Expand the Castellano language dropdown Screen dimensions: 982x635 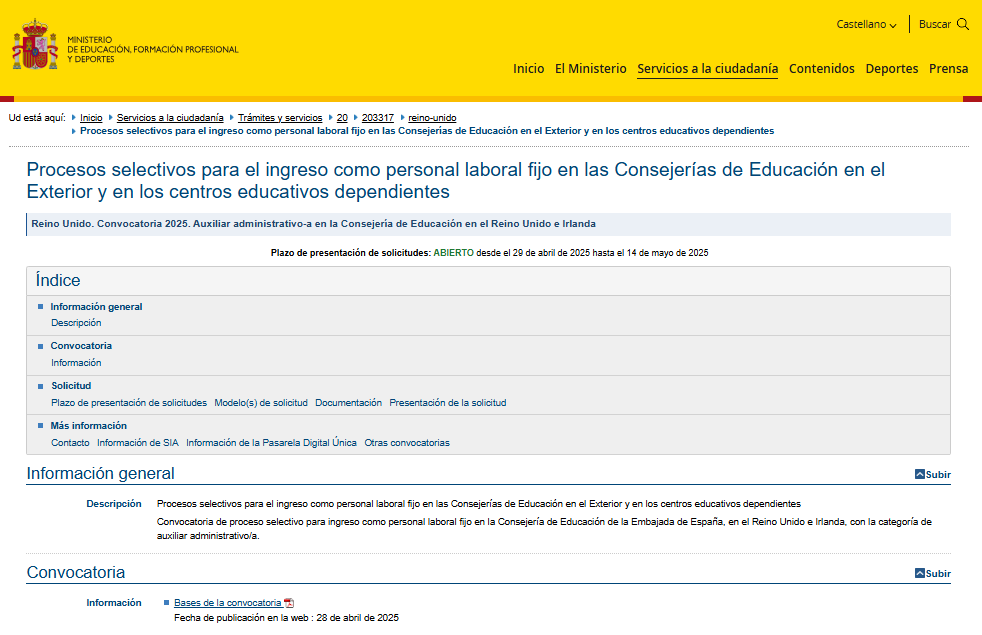(866, 23)
